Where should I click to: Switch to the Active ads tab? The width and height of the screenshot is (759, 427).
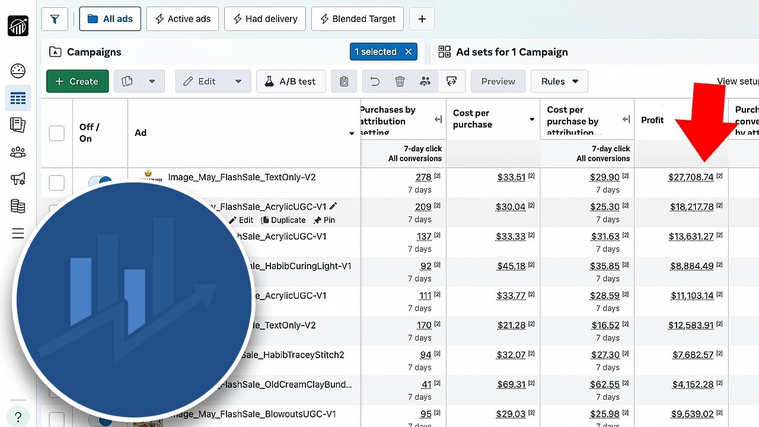[x=181, y=18]
